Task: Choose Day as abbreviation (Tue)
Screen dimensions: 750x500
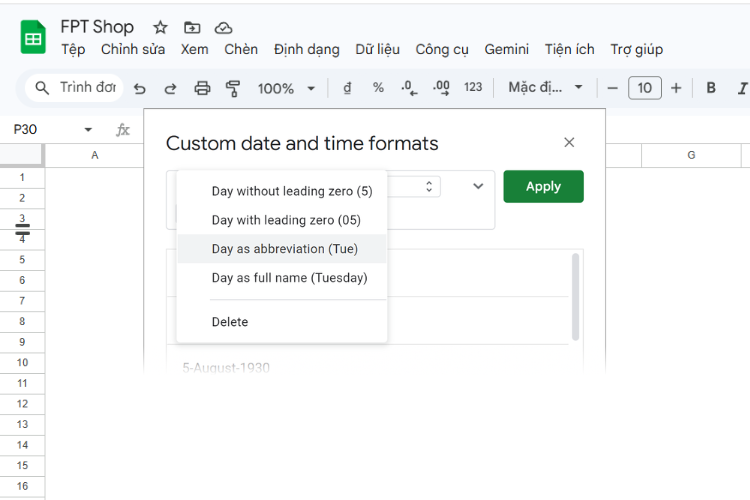Action: tap(282, 249)
